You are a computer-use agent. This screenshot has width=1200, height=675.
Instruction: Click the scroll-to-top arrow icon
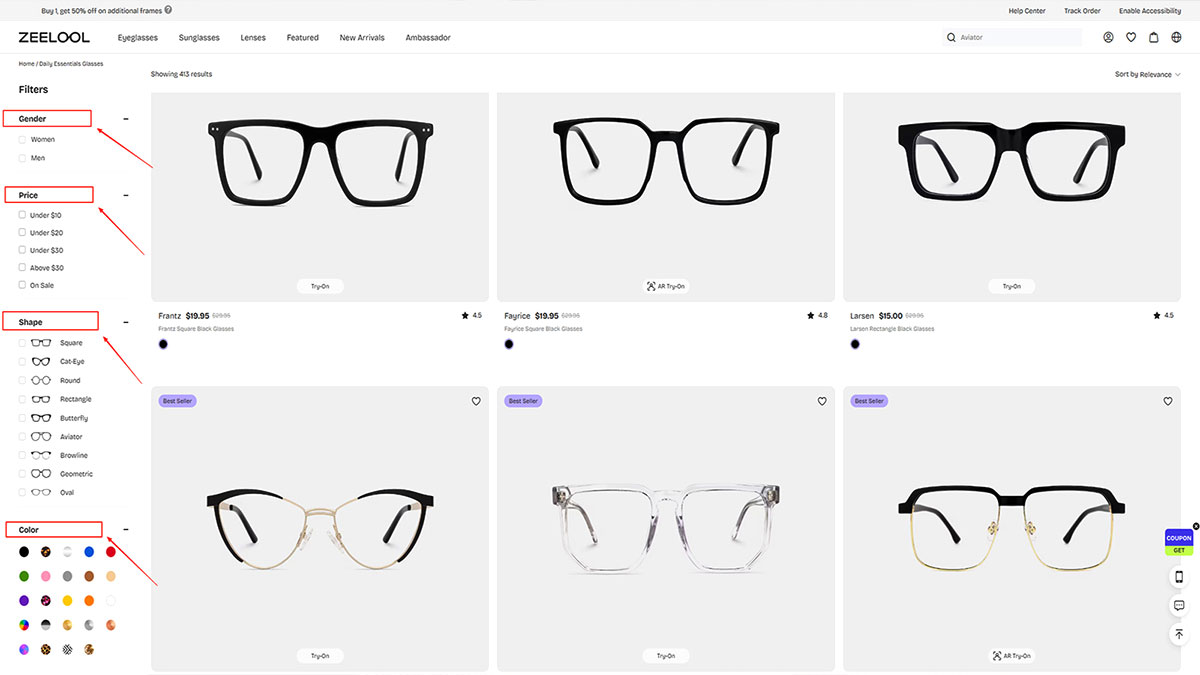click(x=1179, y=634)
